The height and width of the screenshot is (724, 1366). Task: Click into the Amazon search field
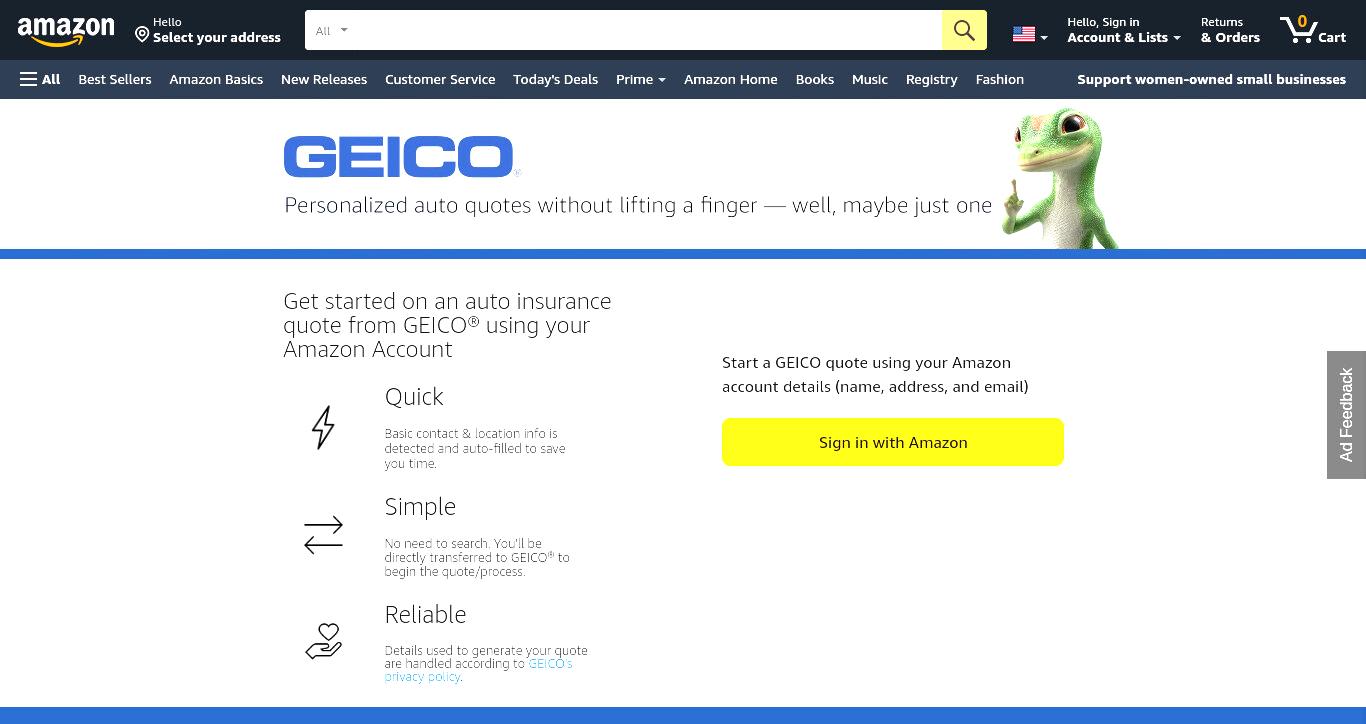(650, 30)
